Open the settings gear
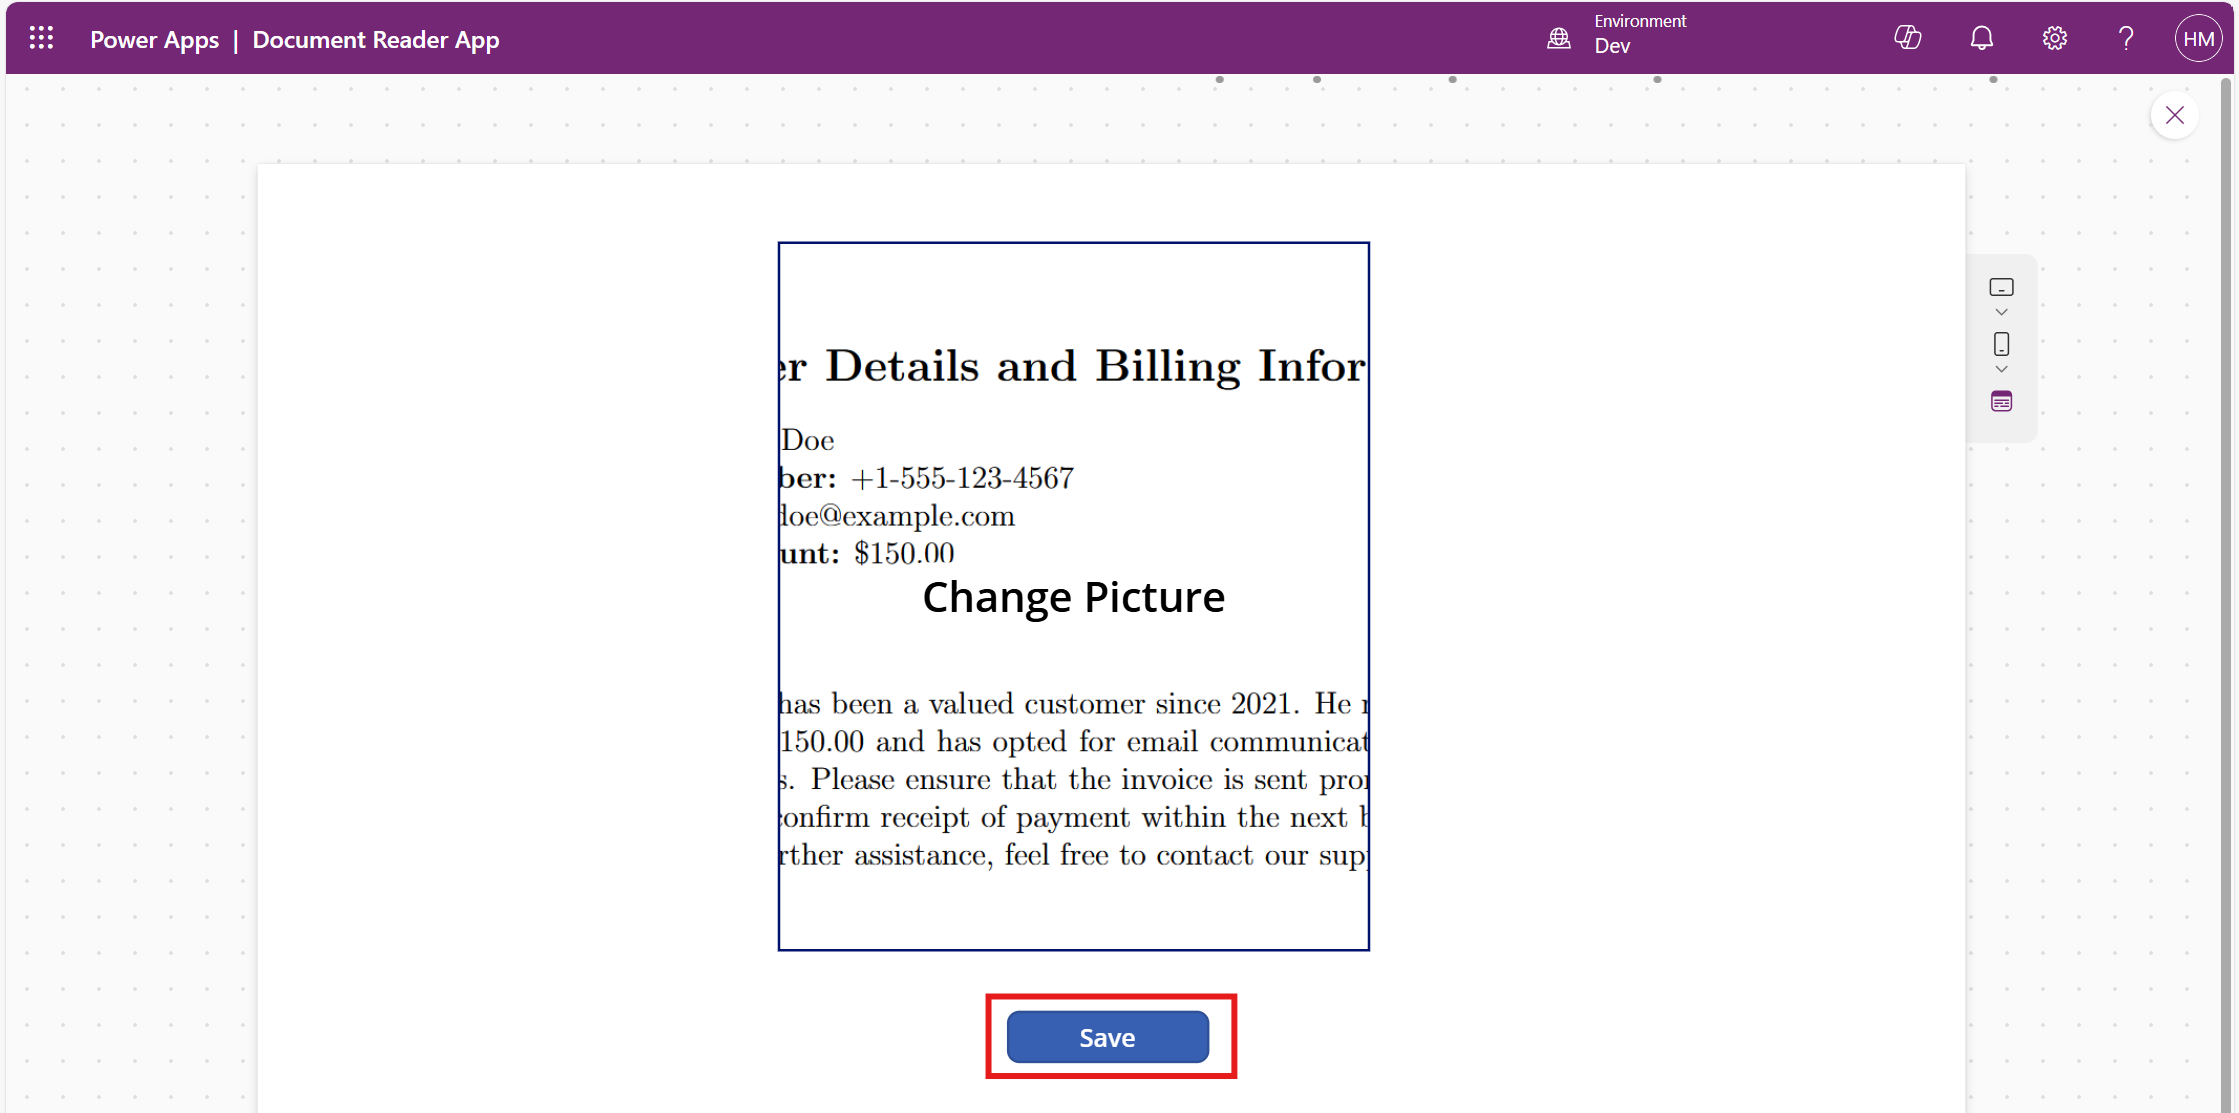This screenshot has height=1113, width=2239. (2054, 39)
